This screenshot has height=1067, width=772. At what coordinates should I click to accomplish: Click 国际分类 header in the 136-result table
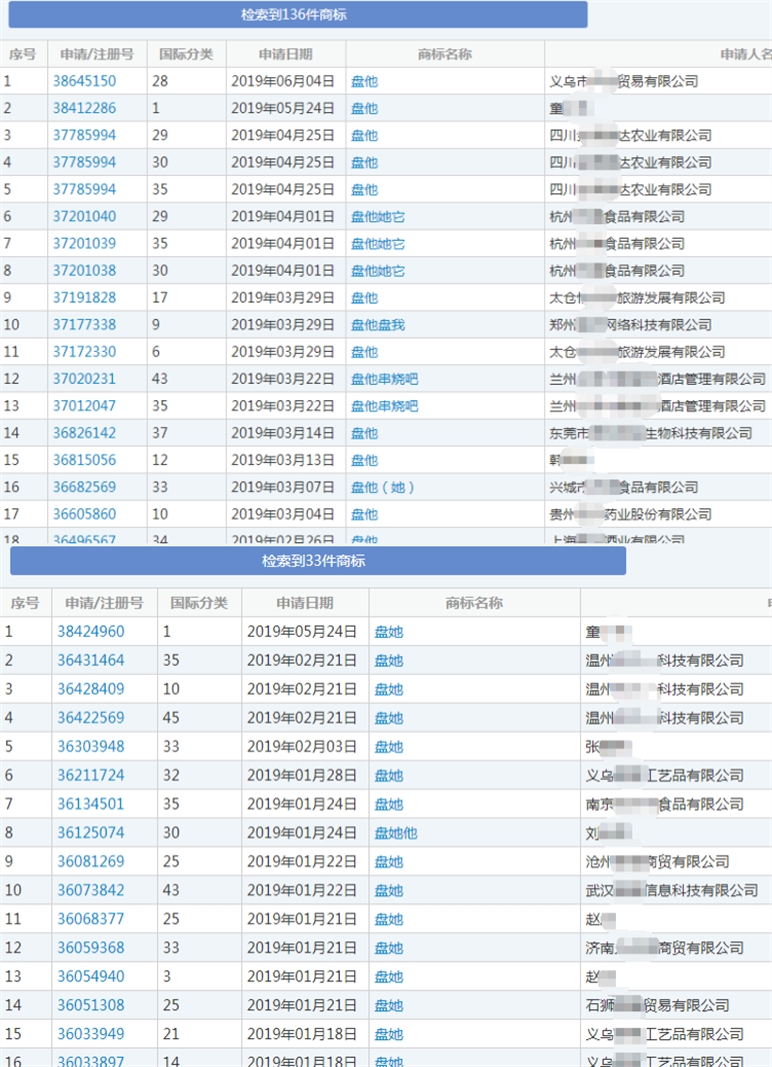tap(186, 54)
